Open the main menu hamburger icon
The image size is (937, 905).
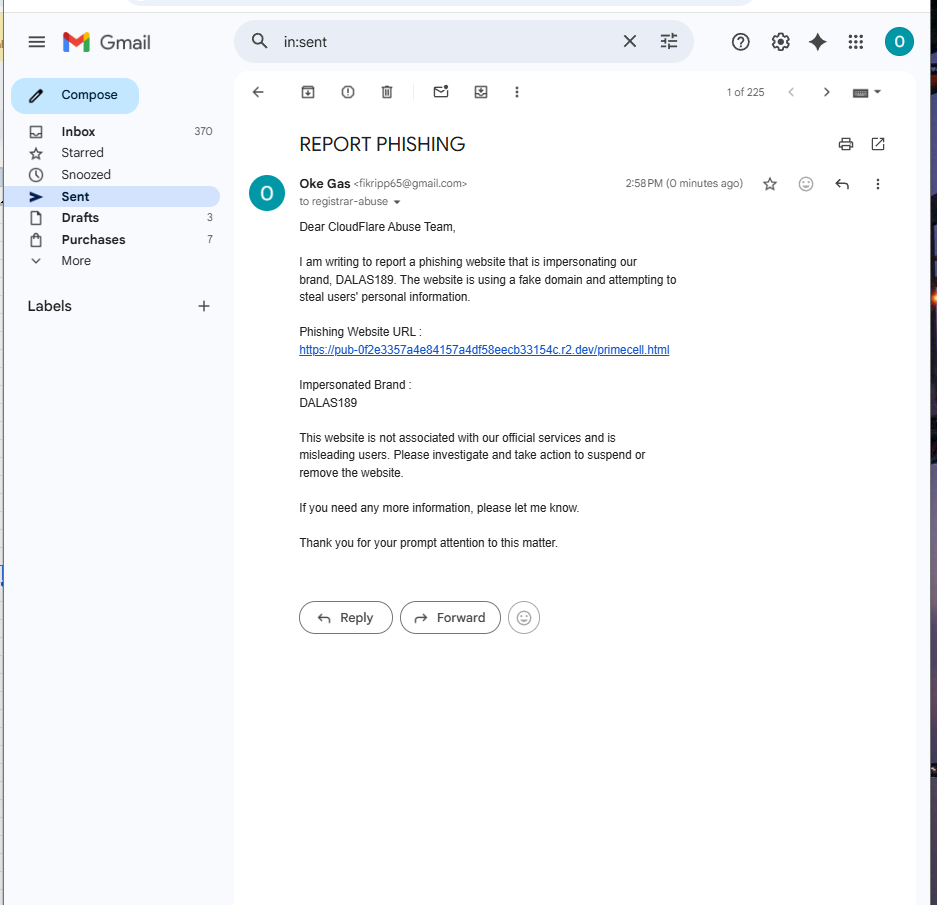(36, 42)
